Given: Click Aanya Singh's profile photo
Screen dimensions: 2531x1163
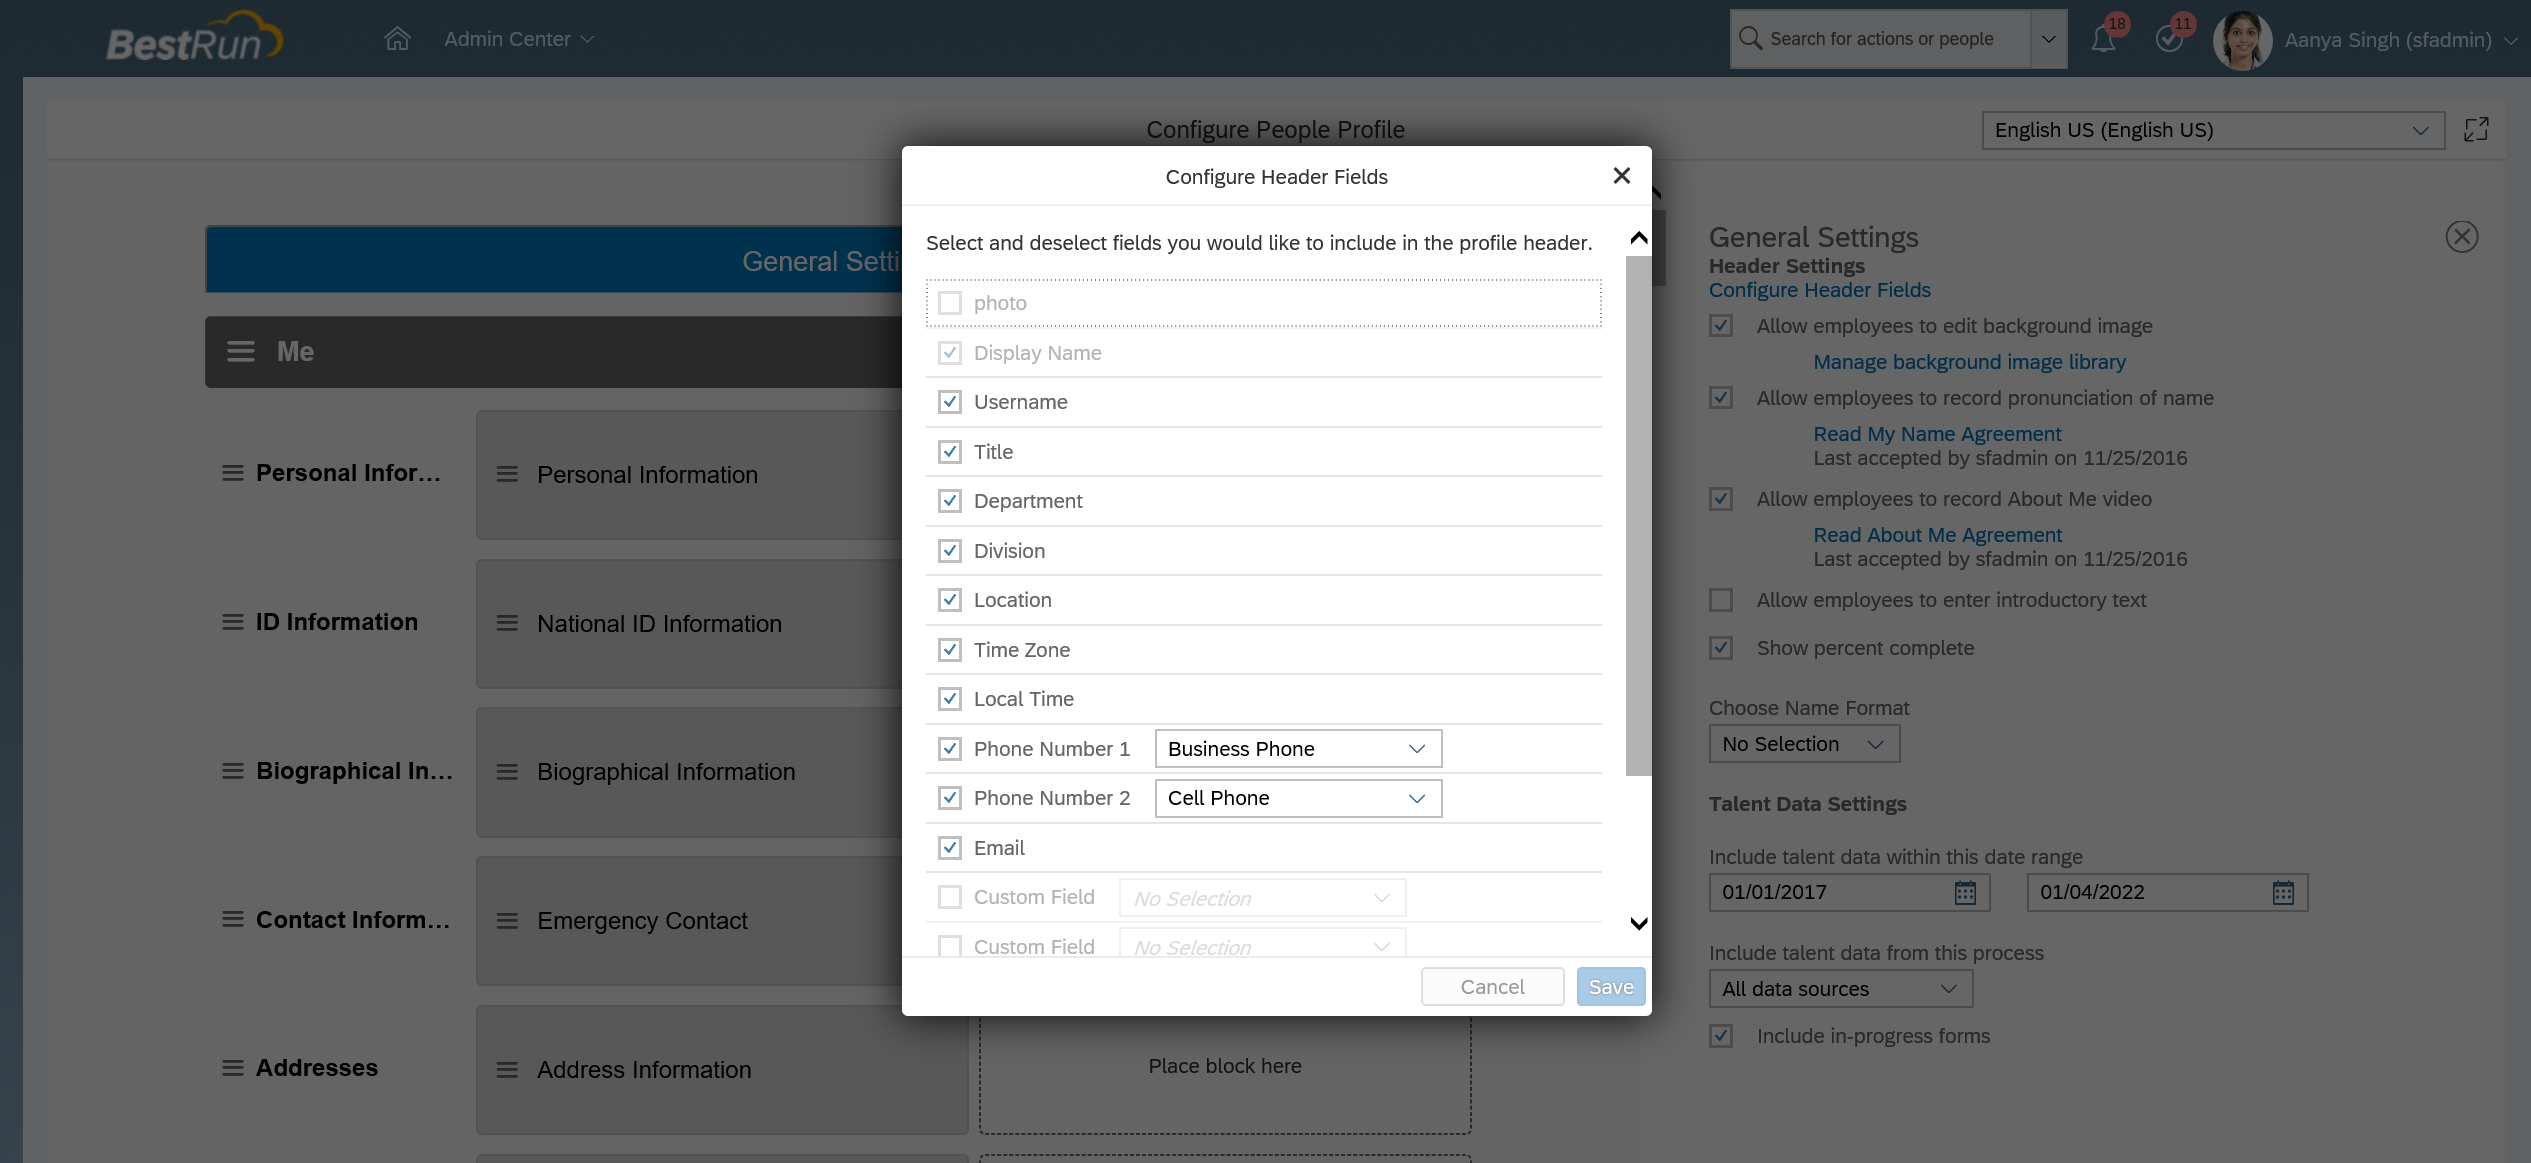Looking at the screenshot, I should [x=2242, y=40].
